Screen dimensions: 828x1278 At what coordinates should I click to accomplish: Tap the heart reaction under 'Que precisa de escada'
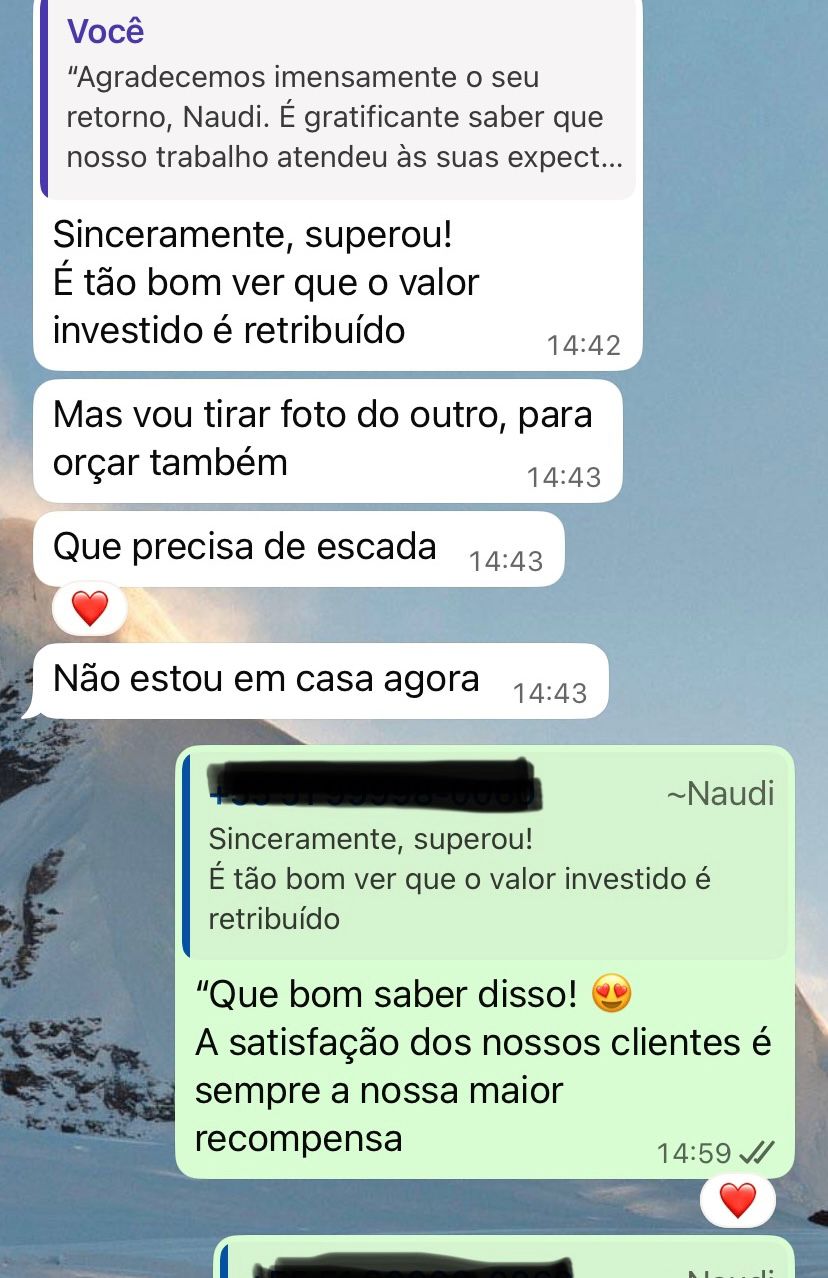point(90,609)
